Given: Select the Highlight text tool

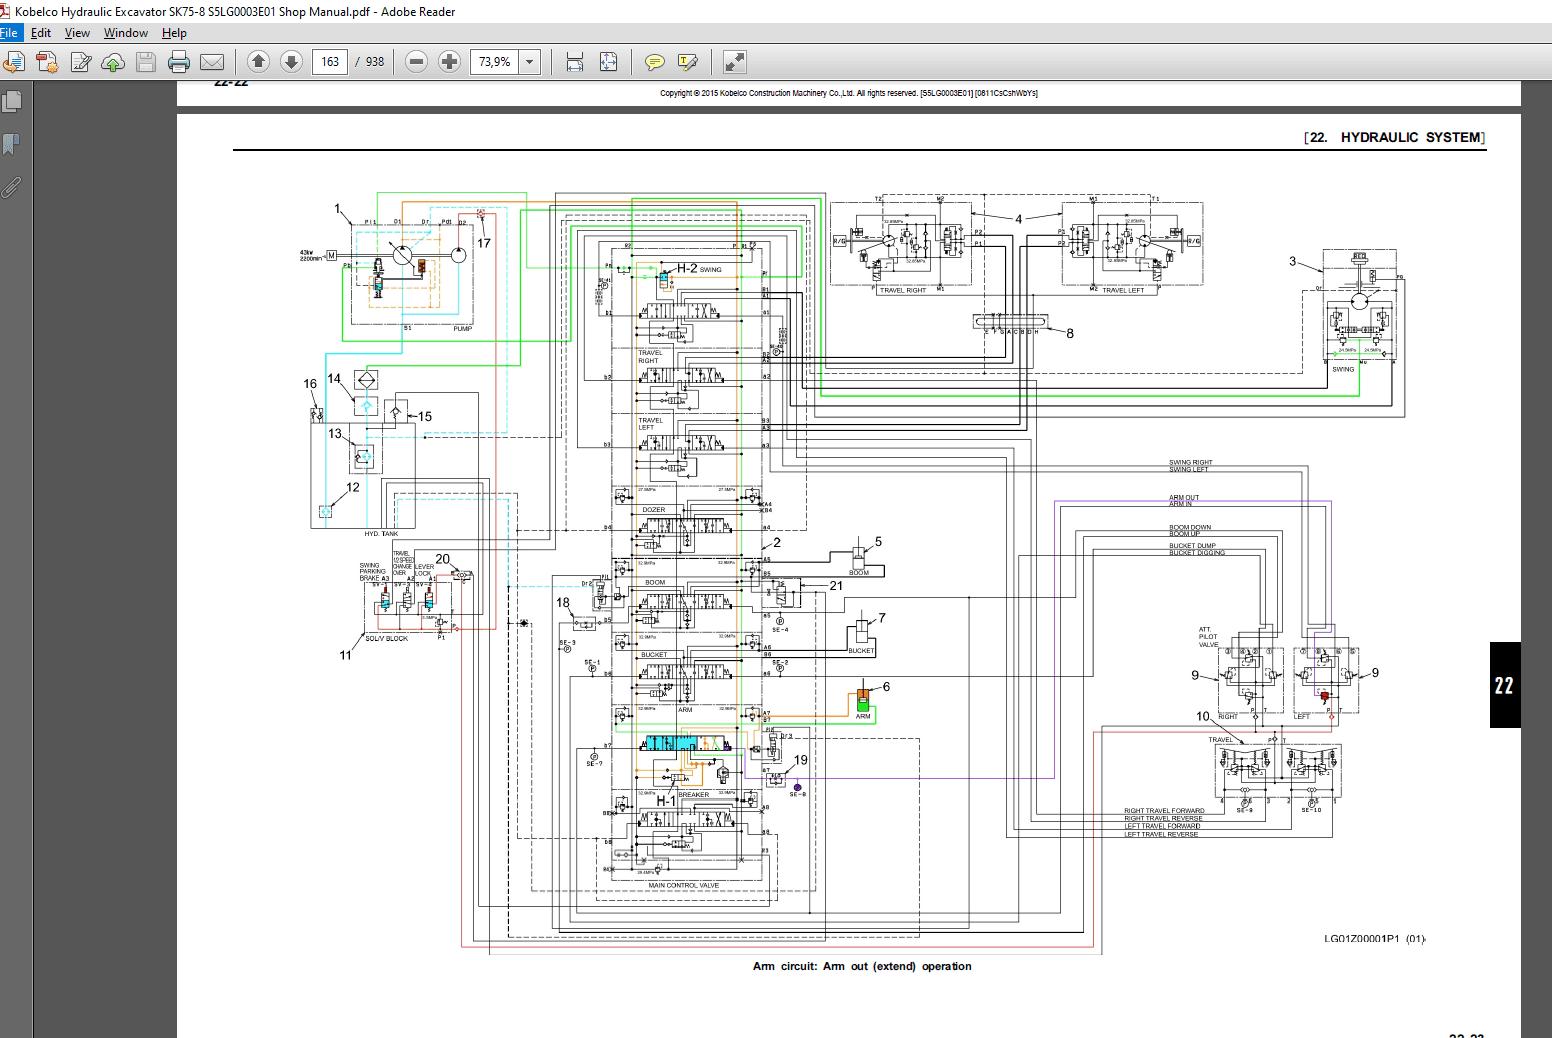Looking at the screenshot, I should (x=687, y=62).
